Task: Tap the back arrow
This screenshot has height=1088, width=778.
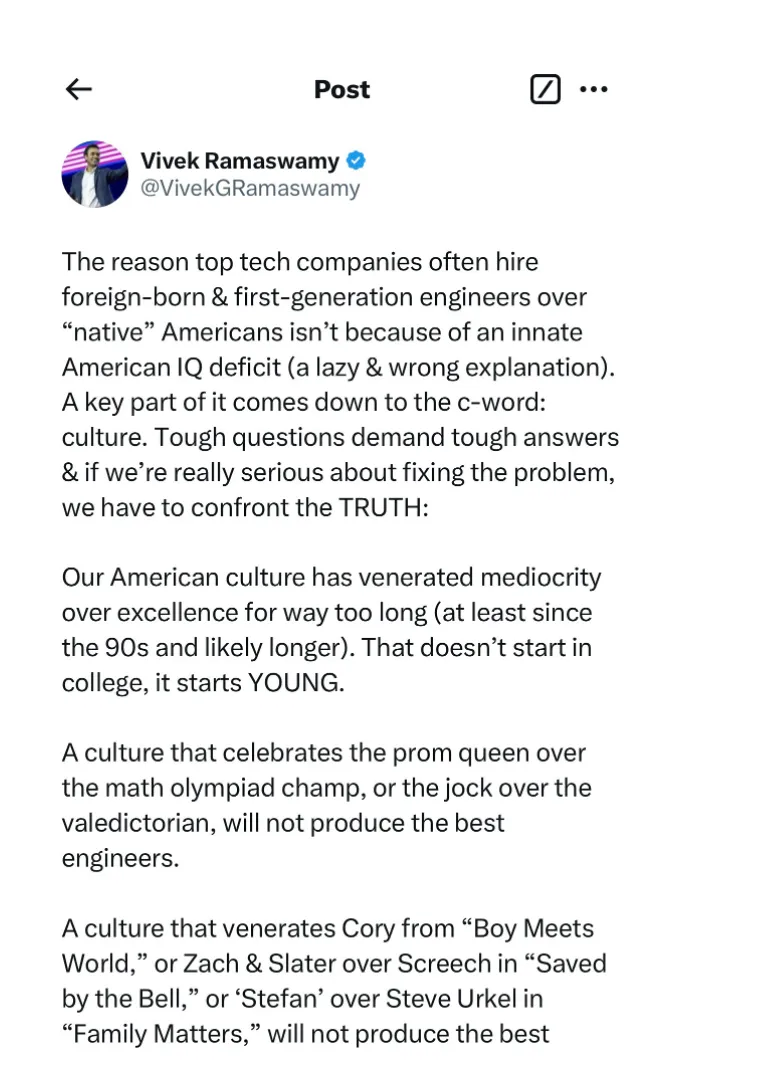Action: pos(78,90)
